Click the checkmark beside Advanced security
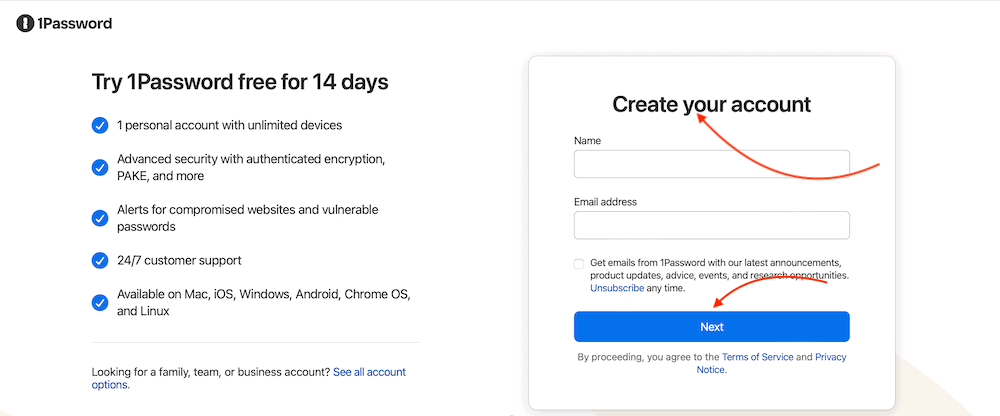The height and width of the screenshot is (416, 1000). pos(100,167)
